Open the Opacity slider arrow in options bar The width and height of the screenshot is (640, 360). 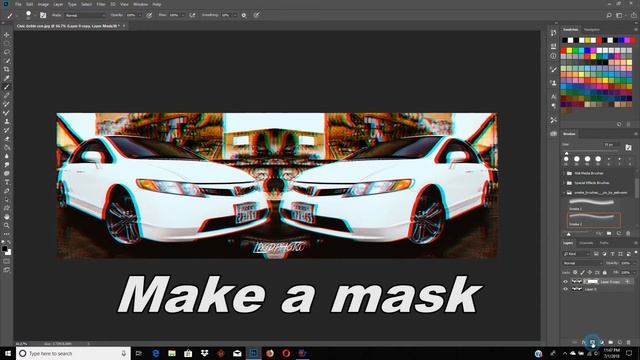140,15
